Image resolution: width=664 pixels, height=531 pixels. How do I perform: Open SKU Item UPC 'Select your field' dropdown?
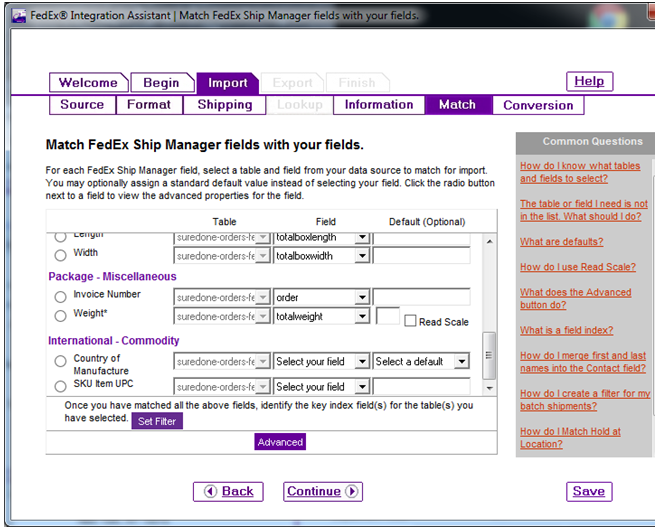coord(362,387)
